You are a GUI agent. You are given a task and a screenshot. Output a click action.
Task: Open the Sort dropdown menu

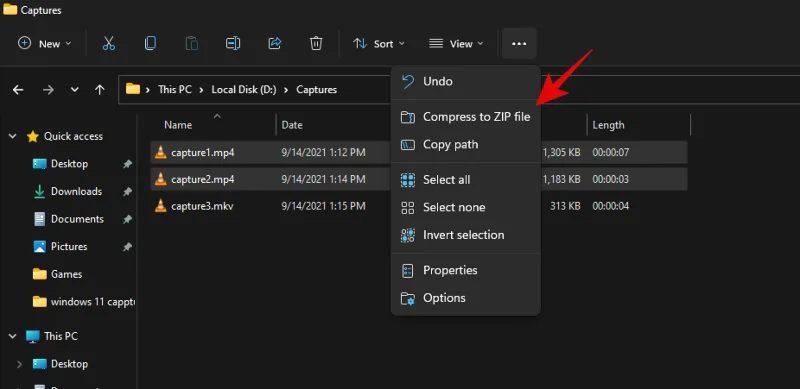click(379, 44)
